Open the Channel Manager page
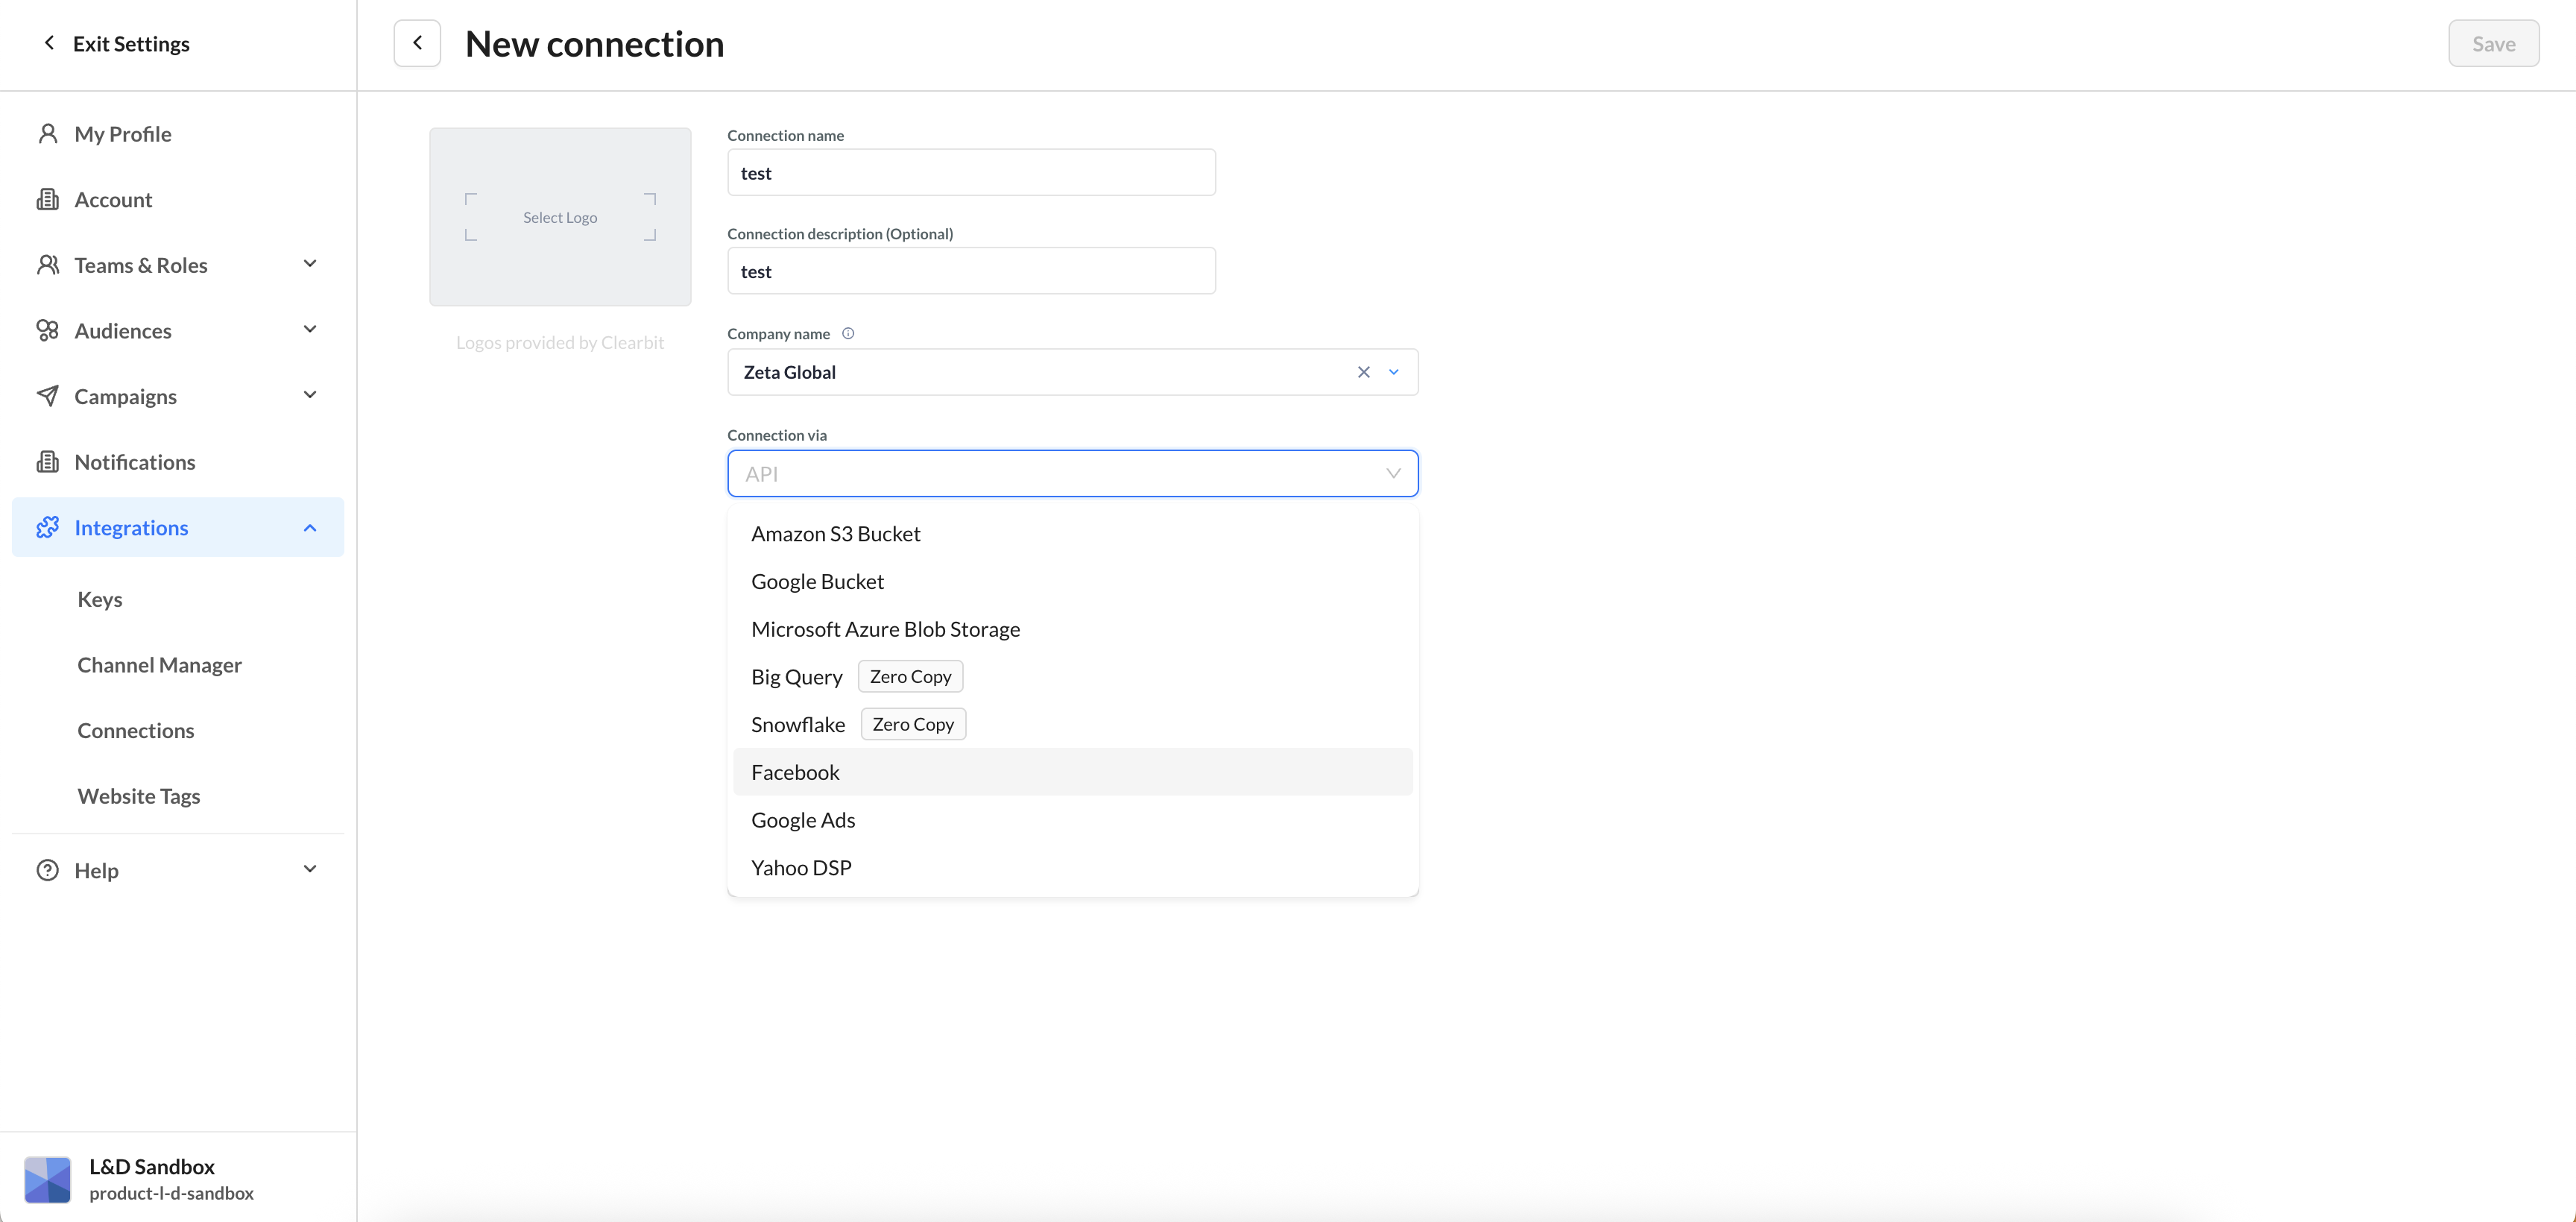This screenshot has height=1222, width=2576. (x=160, y=665)
